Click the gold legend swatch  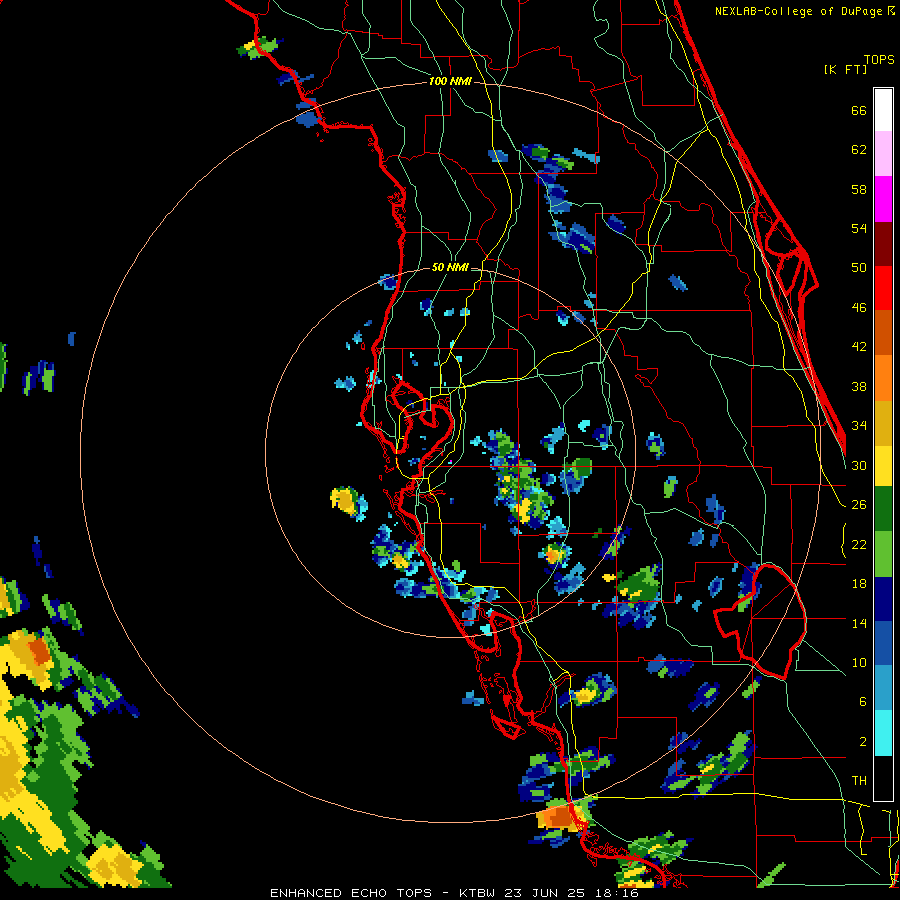click(883, 423)
